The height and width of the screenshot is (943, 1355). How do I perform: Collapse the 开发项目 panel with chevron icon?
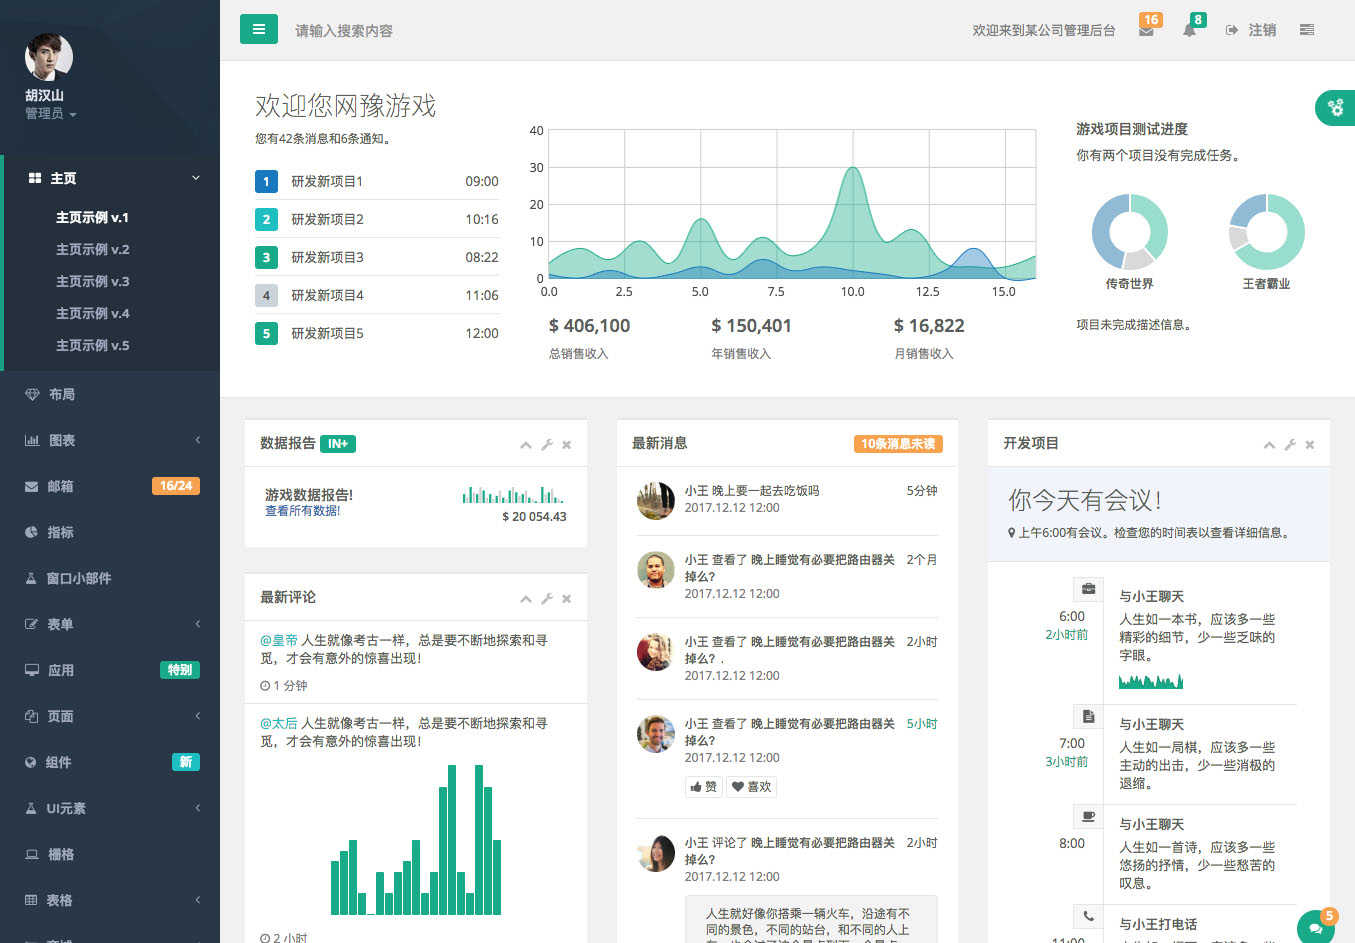[1269, 445]
